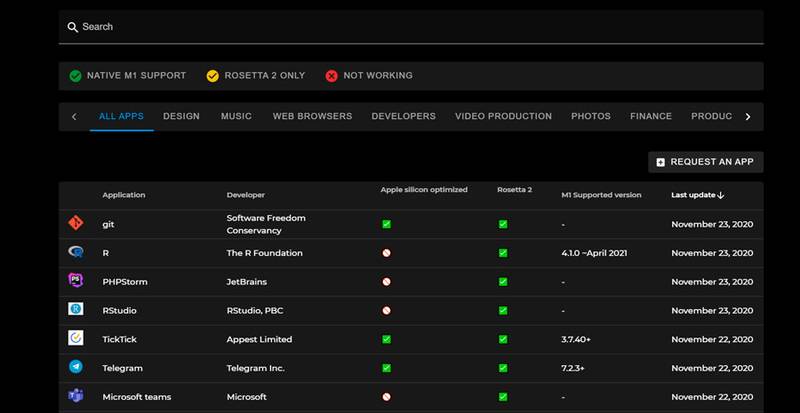This screenshot has width=800, height=413.
Task: Click the Developer column header
Action: tap(245, 195)
